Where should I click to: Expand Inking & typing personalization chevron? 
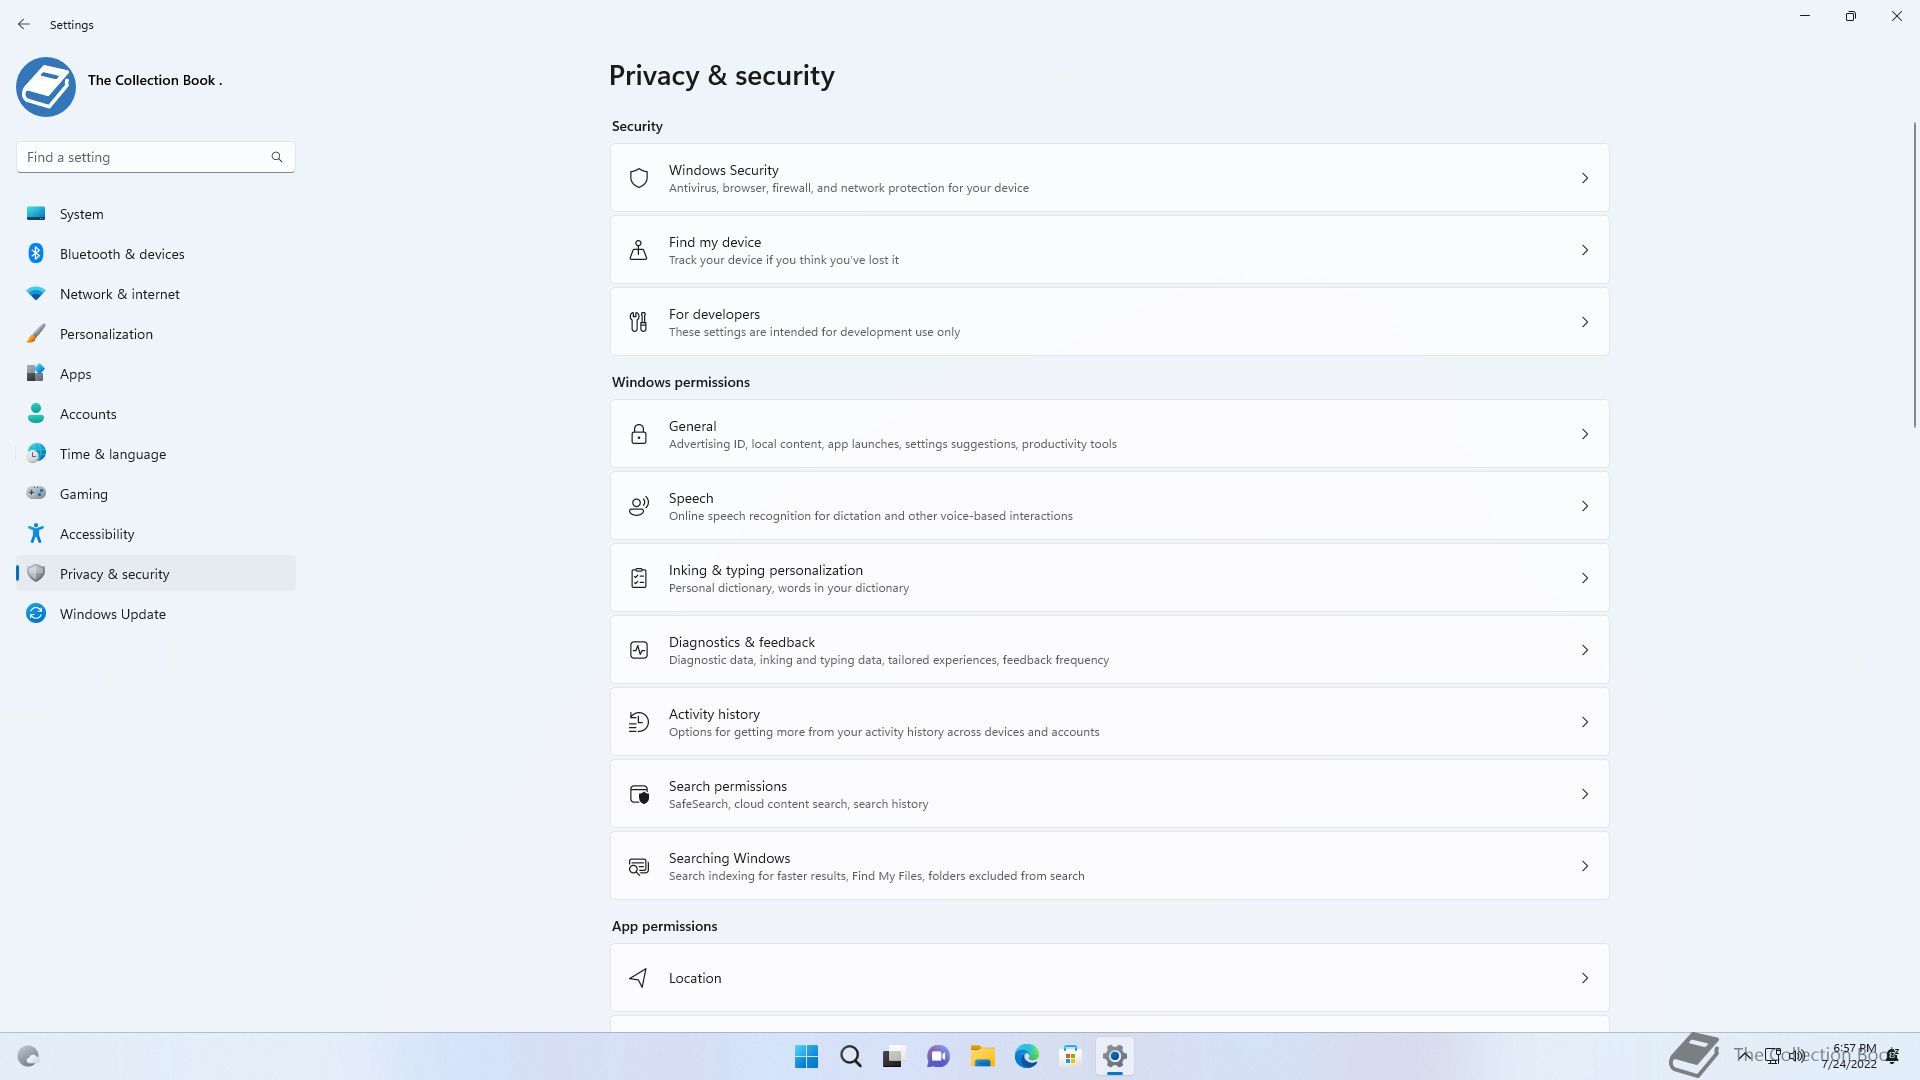tap(1585, 578)
